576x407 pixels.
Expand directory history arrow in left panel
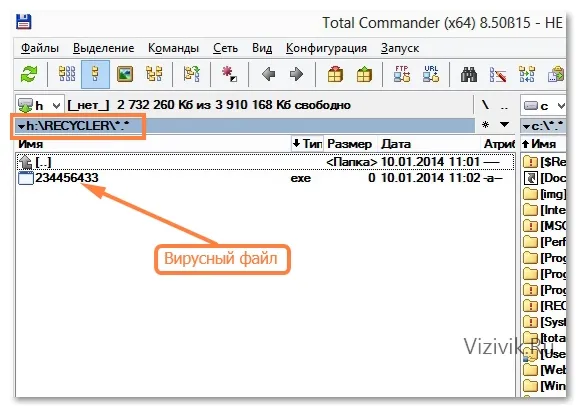[505, 125]
